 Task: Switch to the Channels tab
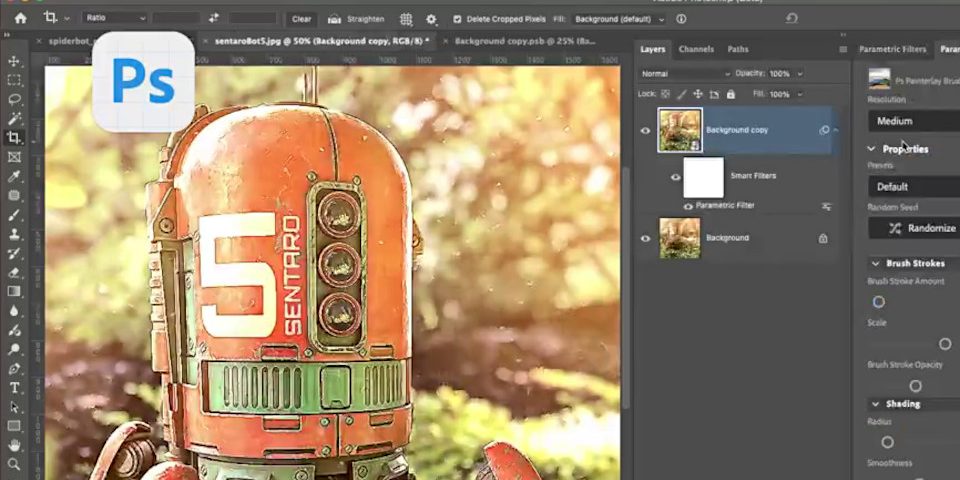tap(696, 49)
